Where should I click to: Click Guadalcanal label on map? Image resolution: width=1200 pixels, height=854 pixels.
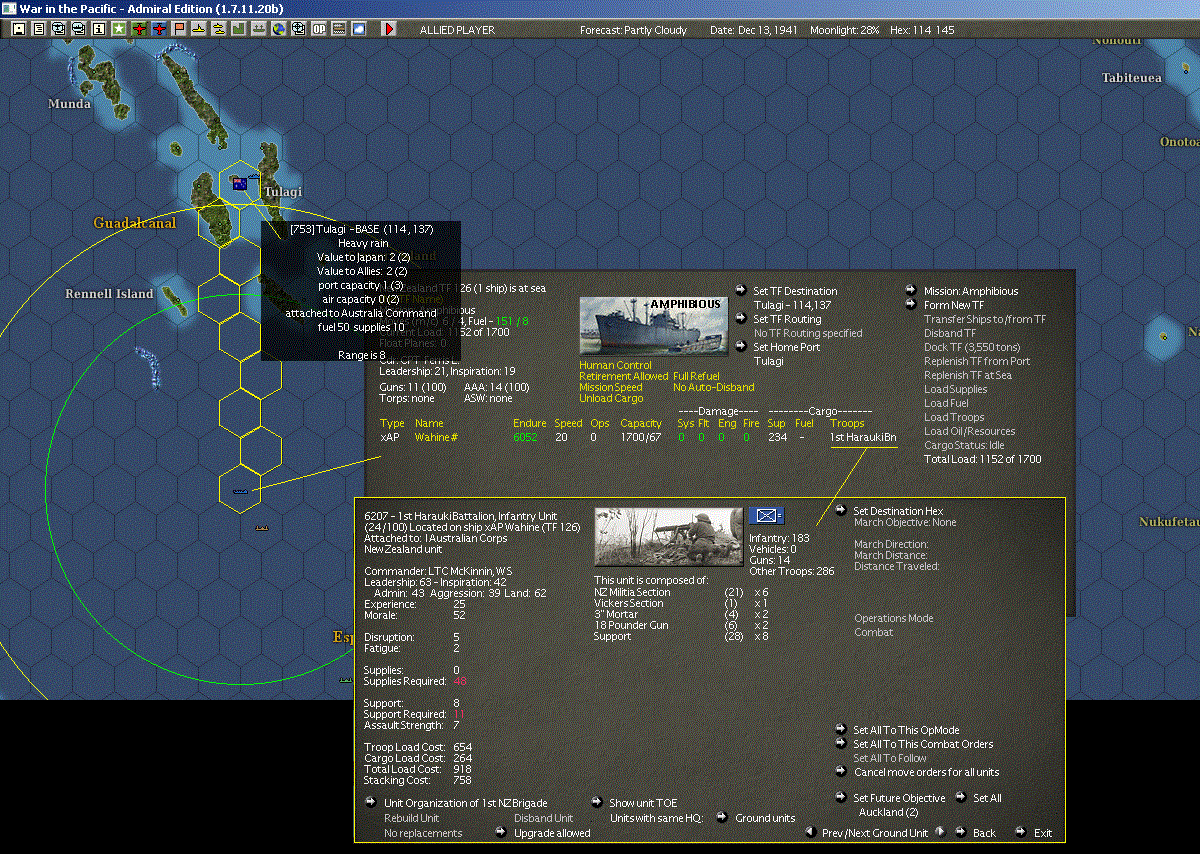click(135, 223)
